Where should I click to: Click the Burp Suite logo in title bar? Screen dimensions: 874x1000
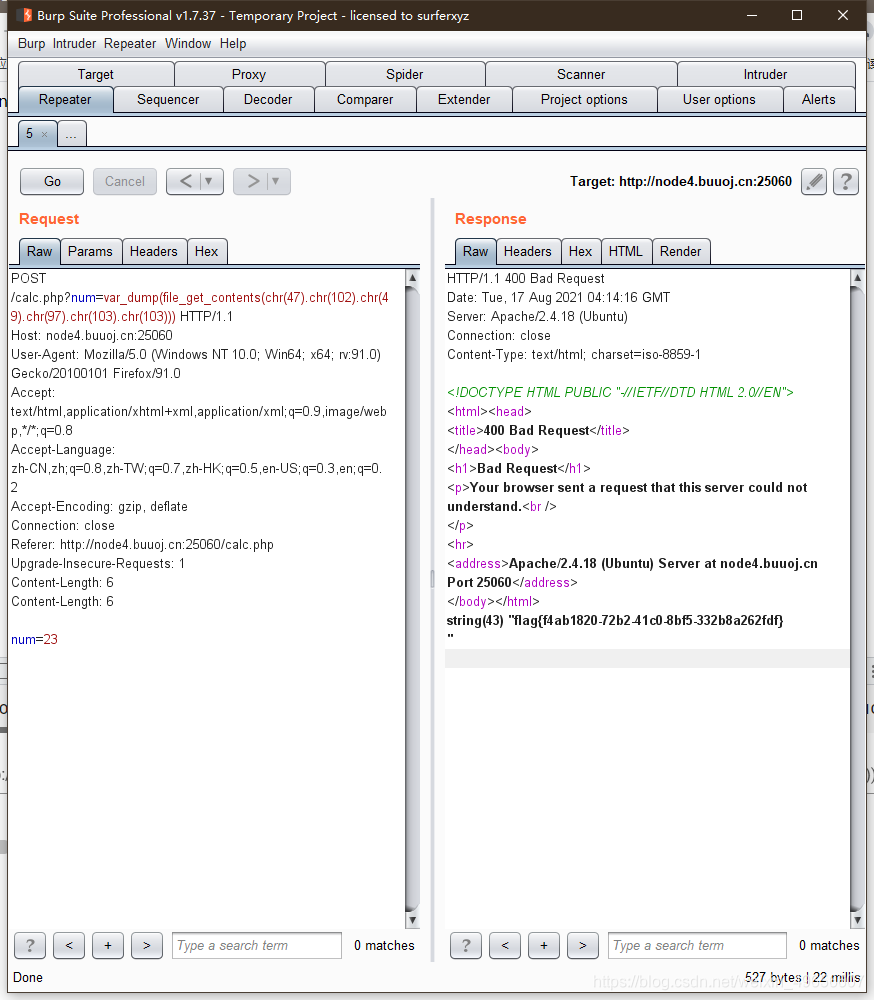coord(27,15)
